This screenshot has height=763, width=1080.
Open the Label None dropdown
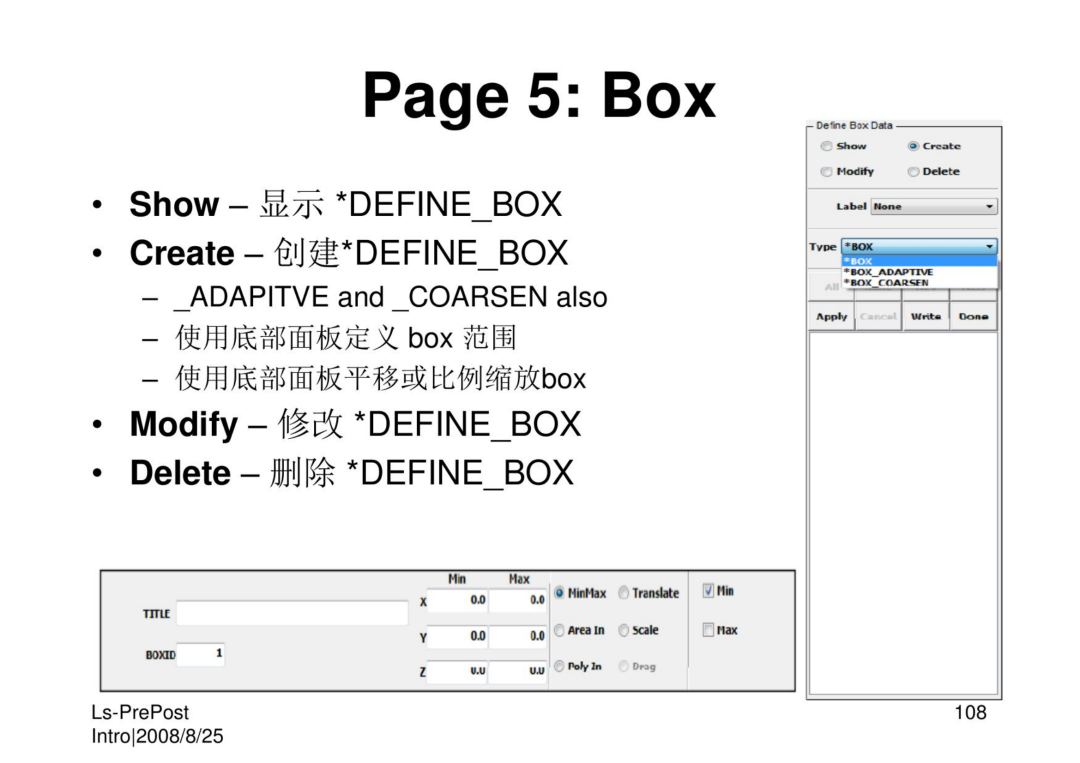coord(933,206)
